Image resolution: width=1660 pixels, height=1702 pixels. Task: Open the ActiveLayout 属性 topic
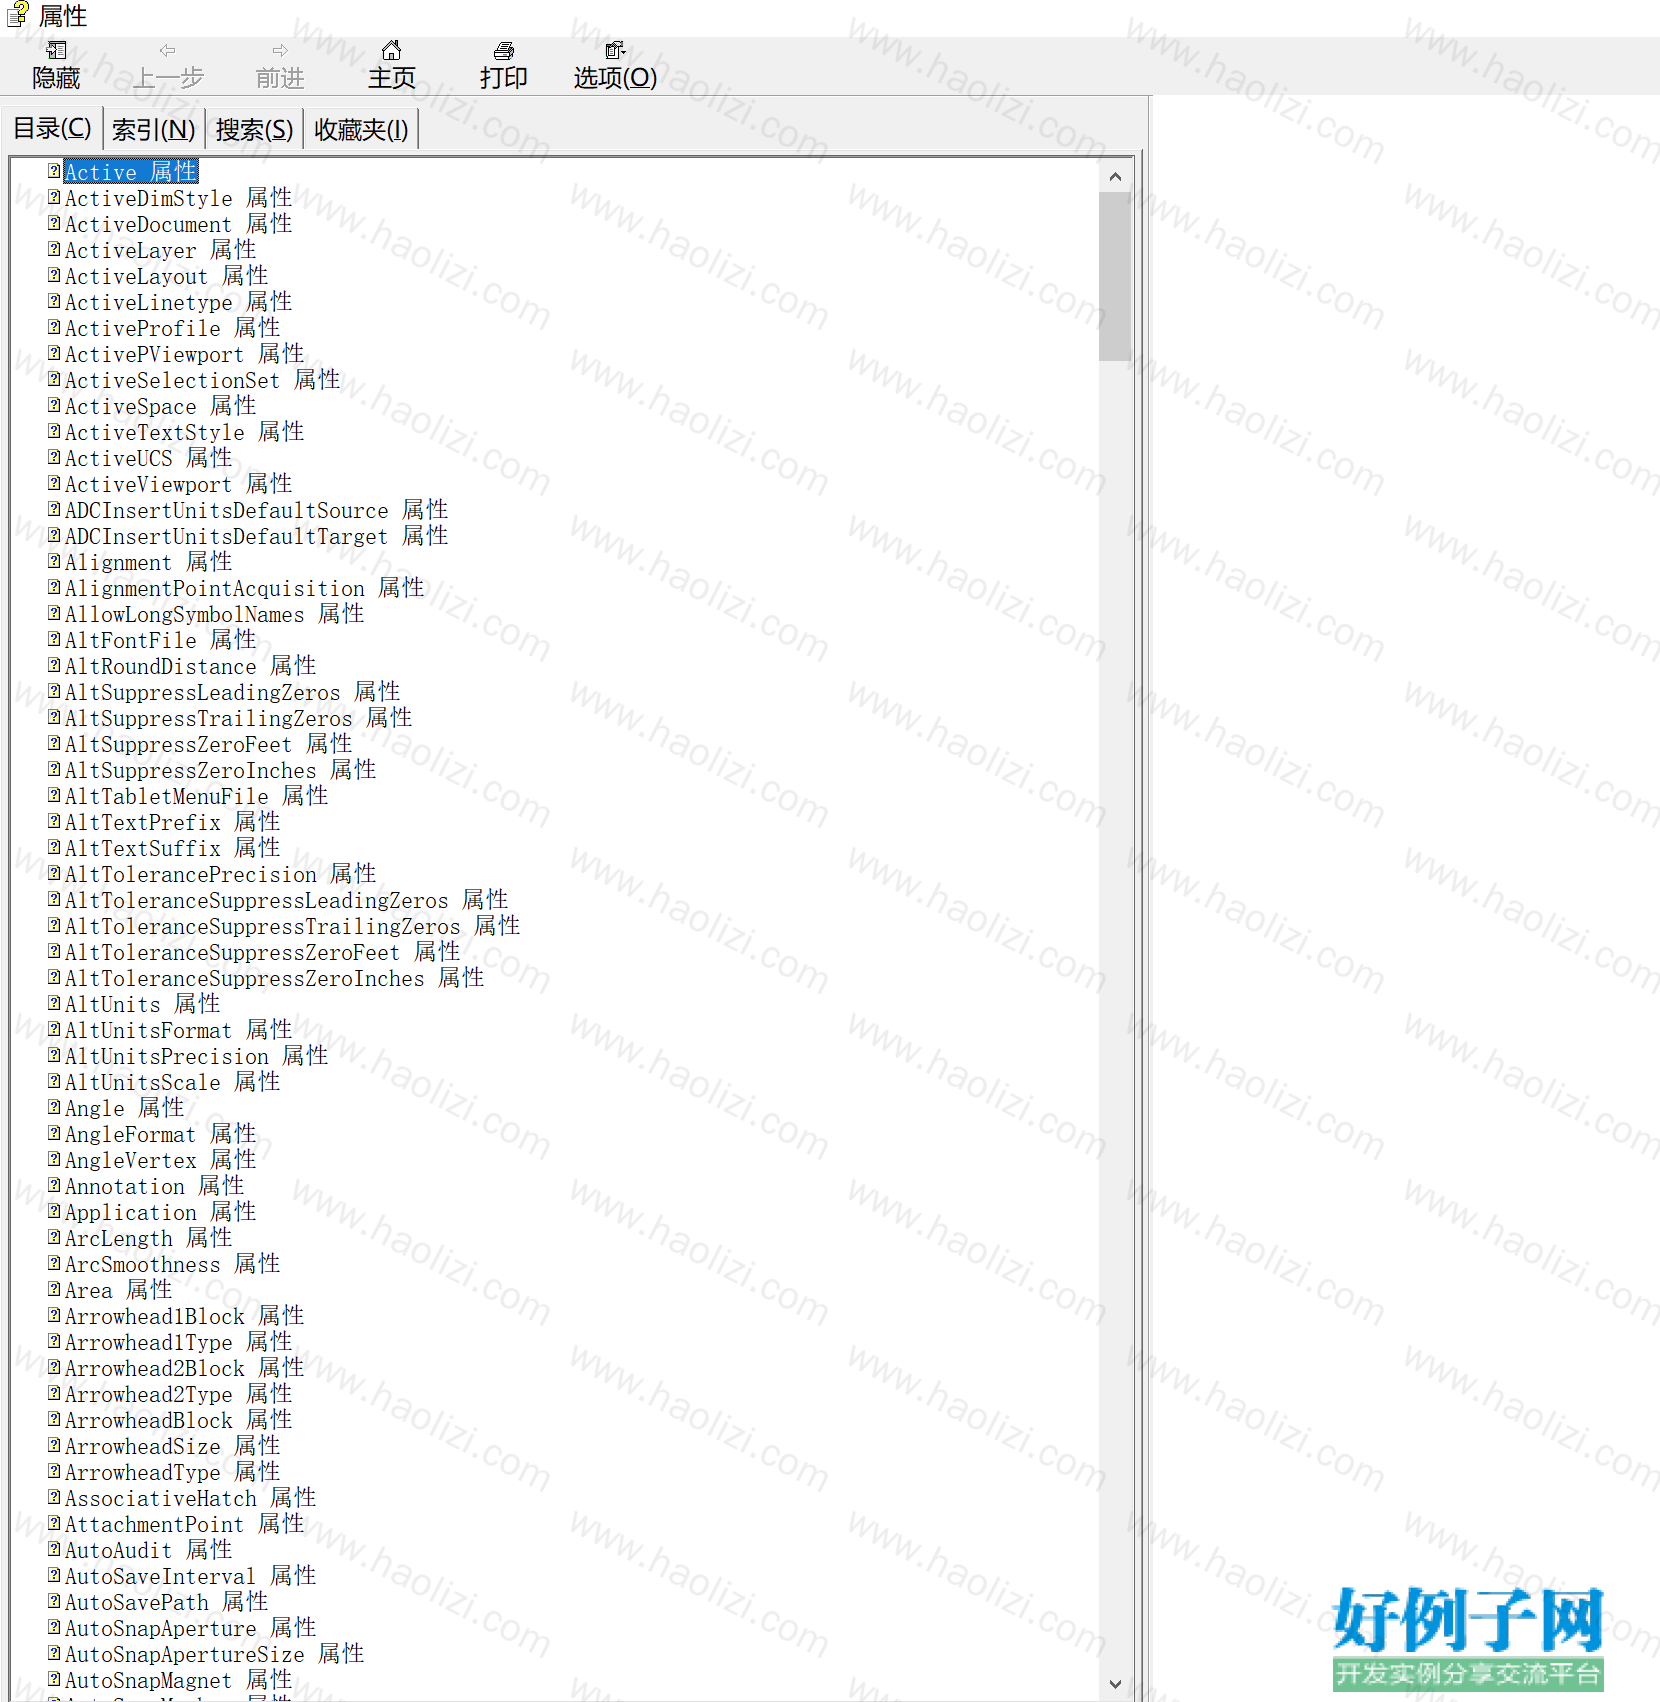click(166, 276)
